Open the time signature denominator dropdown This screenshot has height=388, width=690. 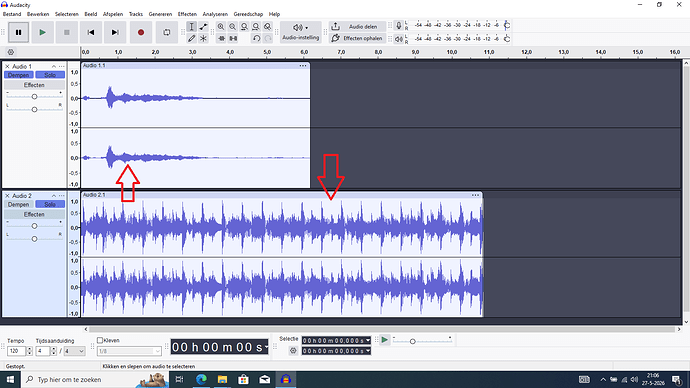(x=74, y=351)
